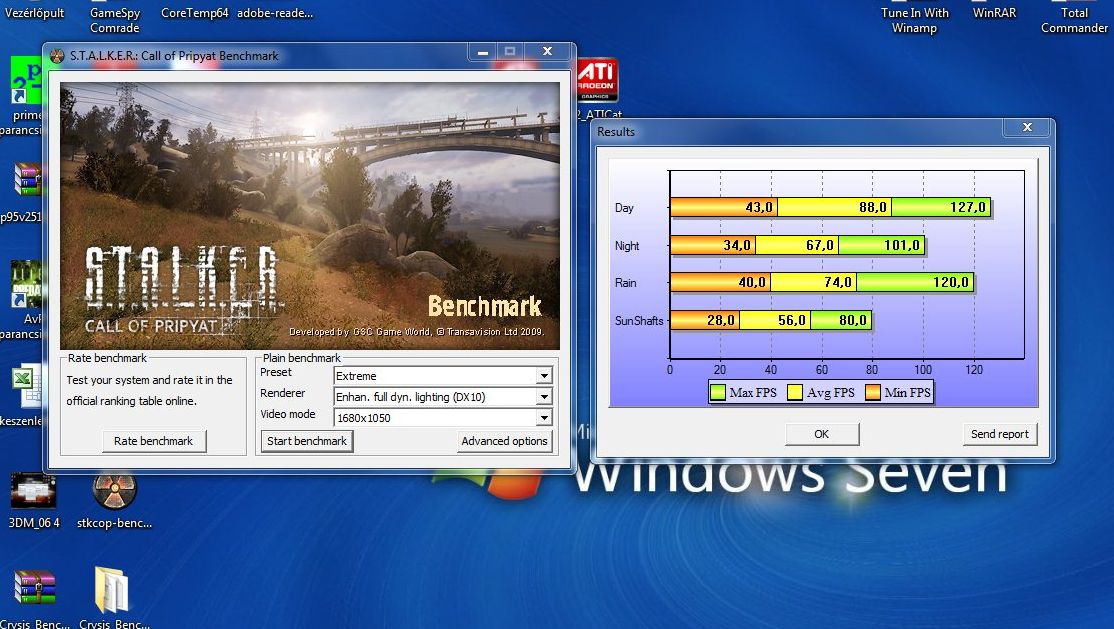The image size is (1114, 629).
Task: Click the Rate benchmark button
Action: coord(153,441)
